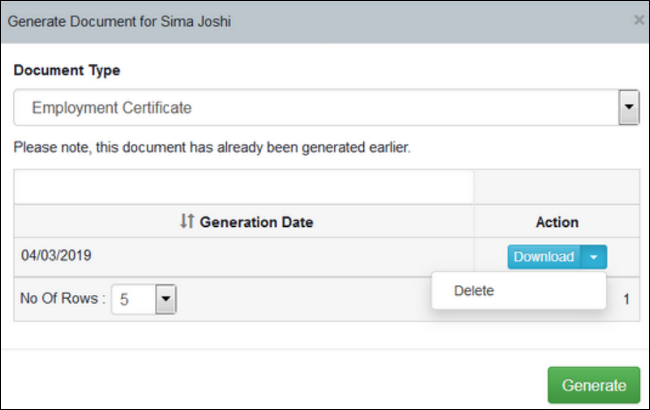Open the No Of Rows value box
Screen dimensions: 650x410
(x=133, y=299)
